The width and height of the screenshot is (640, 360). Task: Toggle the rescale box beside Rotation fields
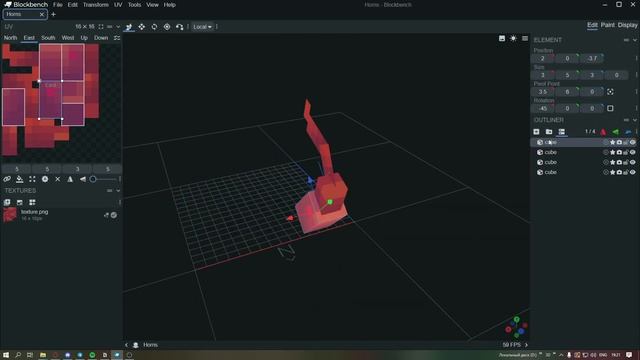[610, 109]
